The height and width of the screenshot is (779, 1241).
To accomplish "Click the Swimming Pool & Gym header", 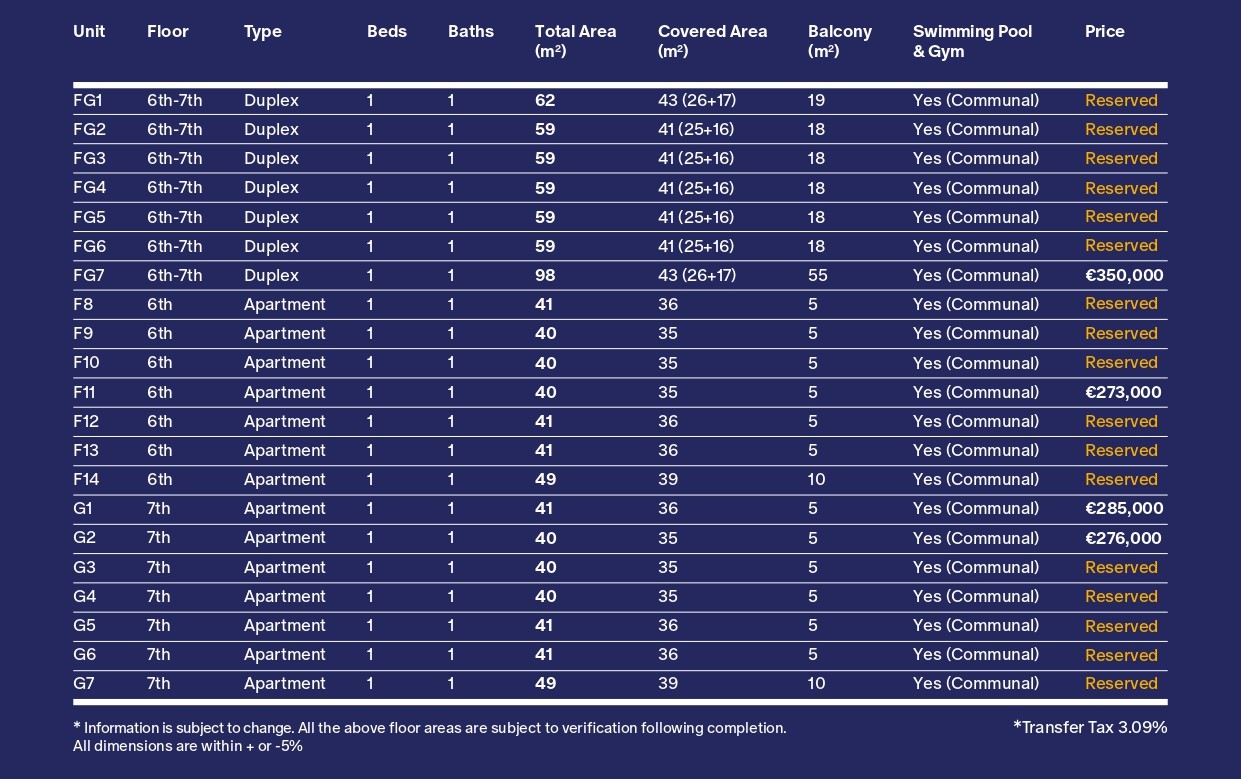I will (x=972, y=41).
